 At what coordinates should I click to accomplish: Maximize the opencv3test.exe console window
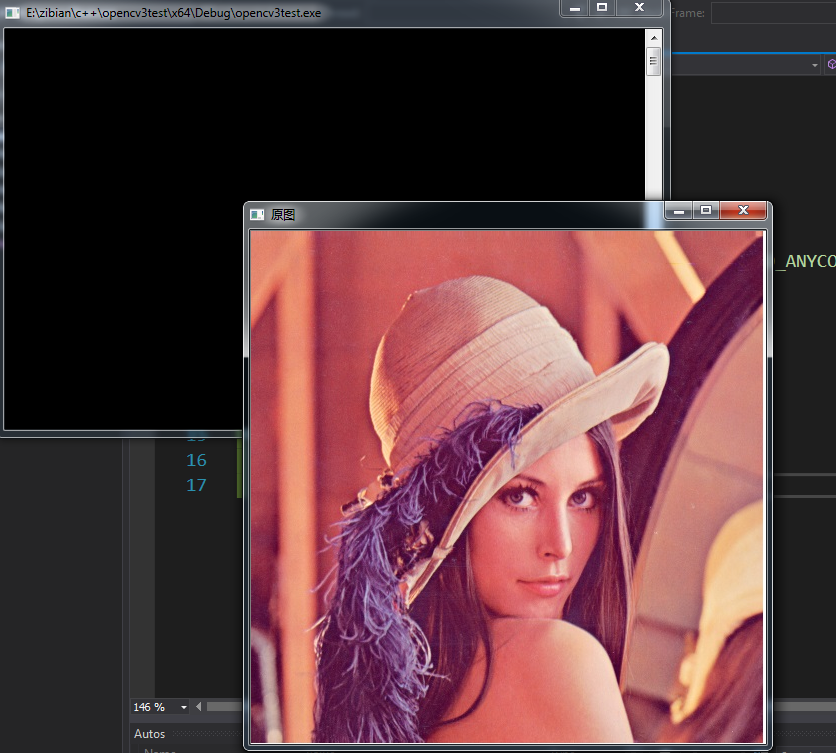602,8
